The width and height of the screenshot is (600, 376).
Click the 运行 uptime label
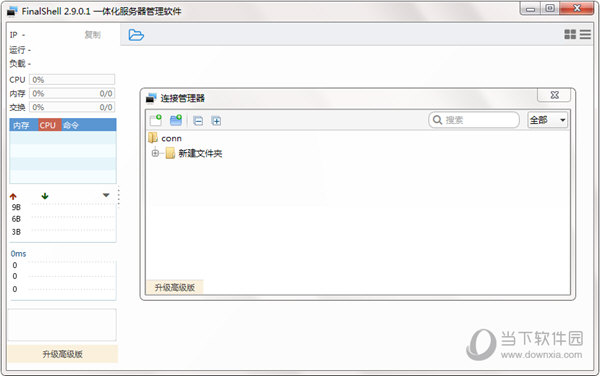(x=20, y=50)
